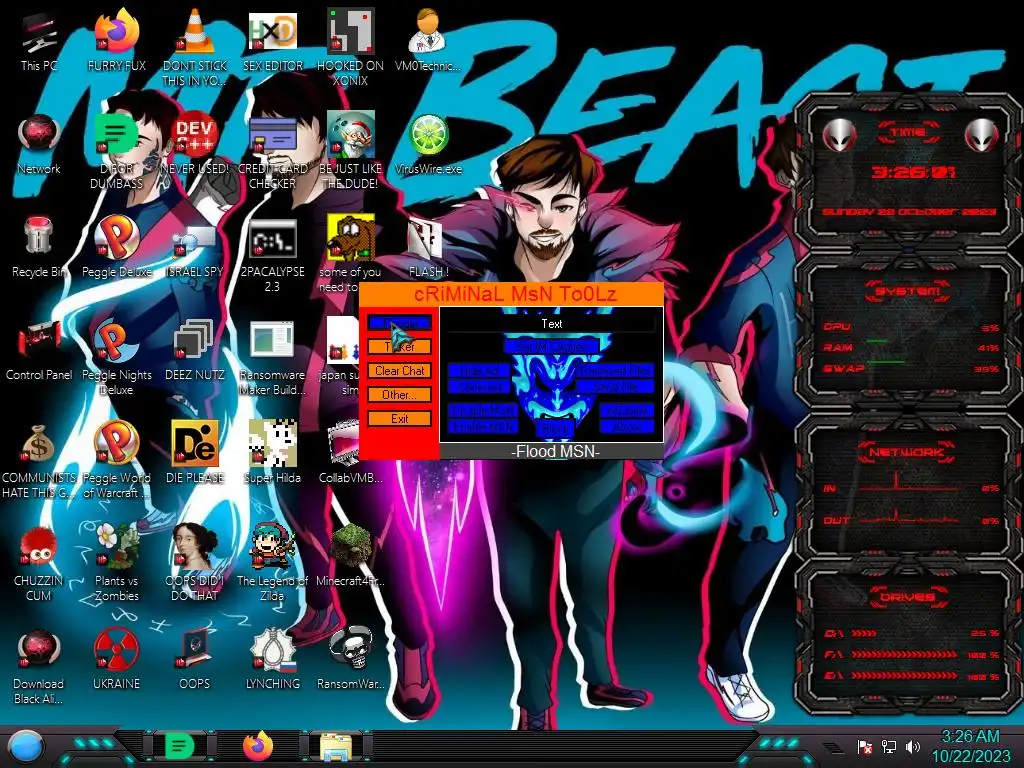The image size is (1024, 768).
Task: Open the Ransomware Maker Build... icon
Action: pos(272,358)
